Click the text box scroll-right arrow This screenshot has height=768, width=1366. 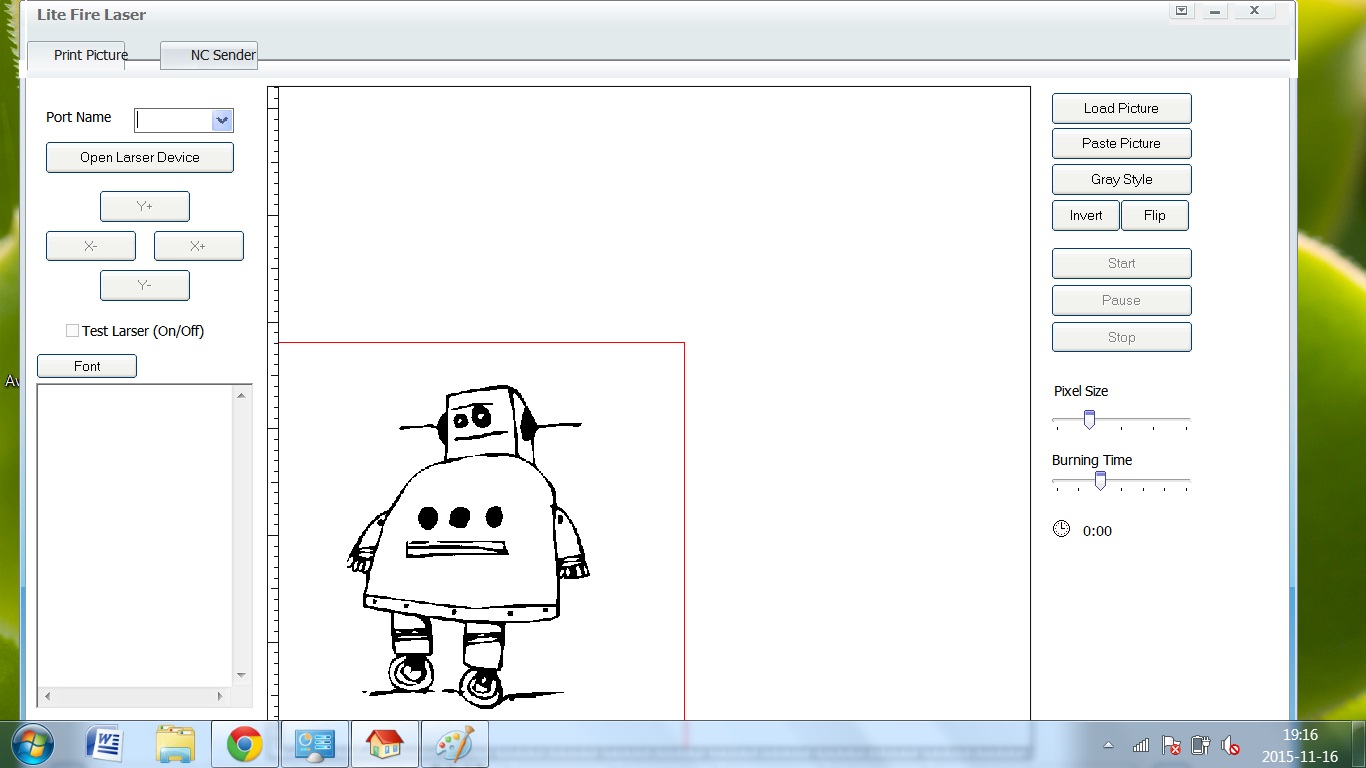coord(221,696)
